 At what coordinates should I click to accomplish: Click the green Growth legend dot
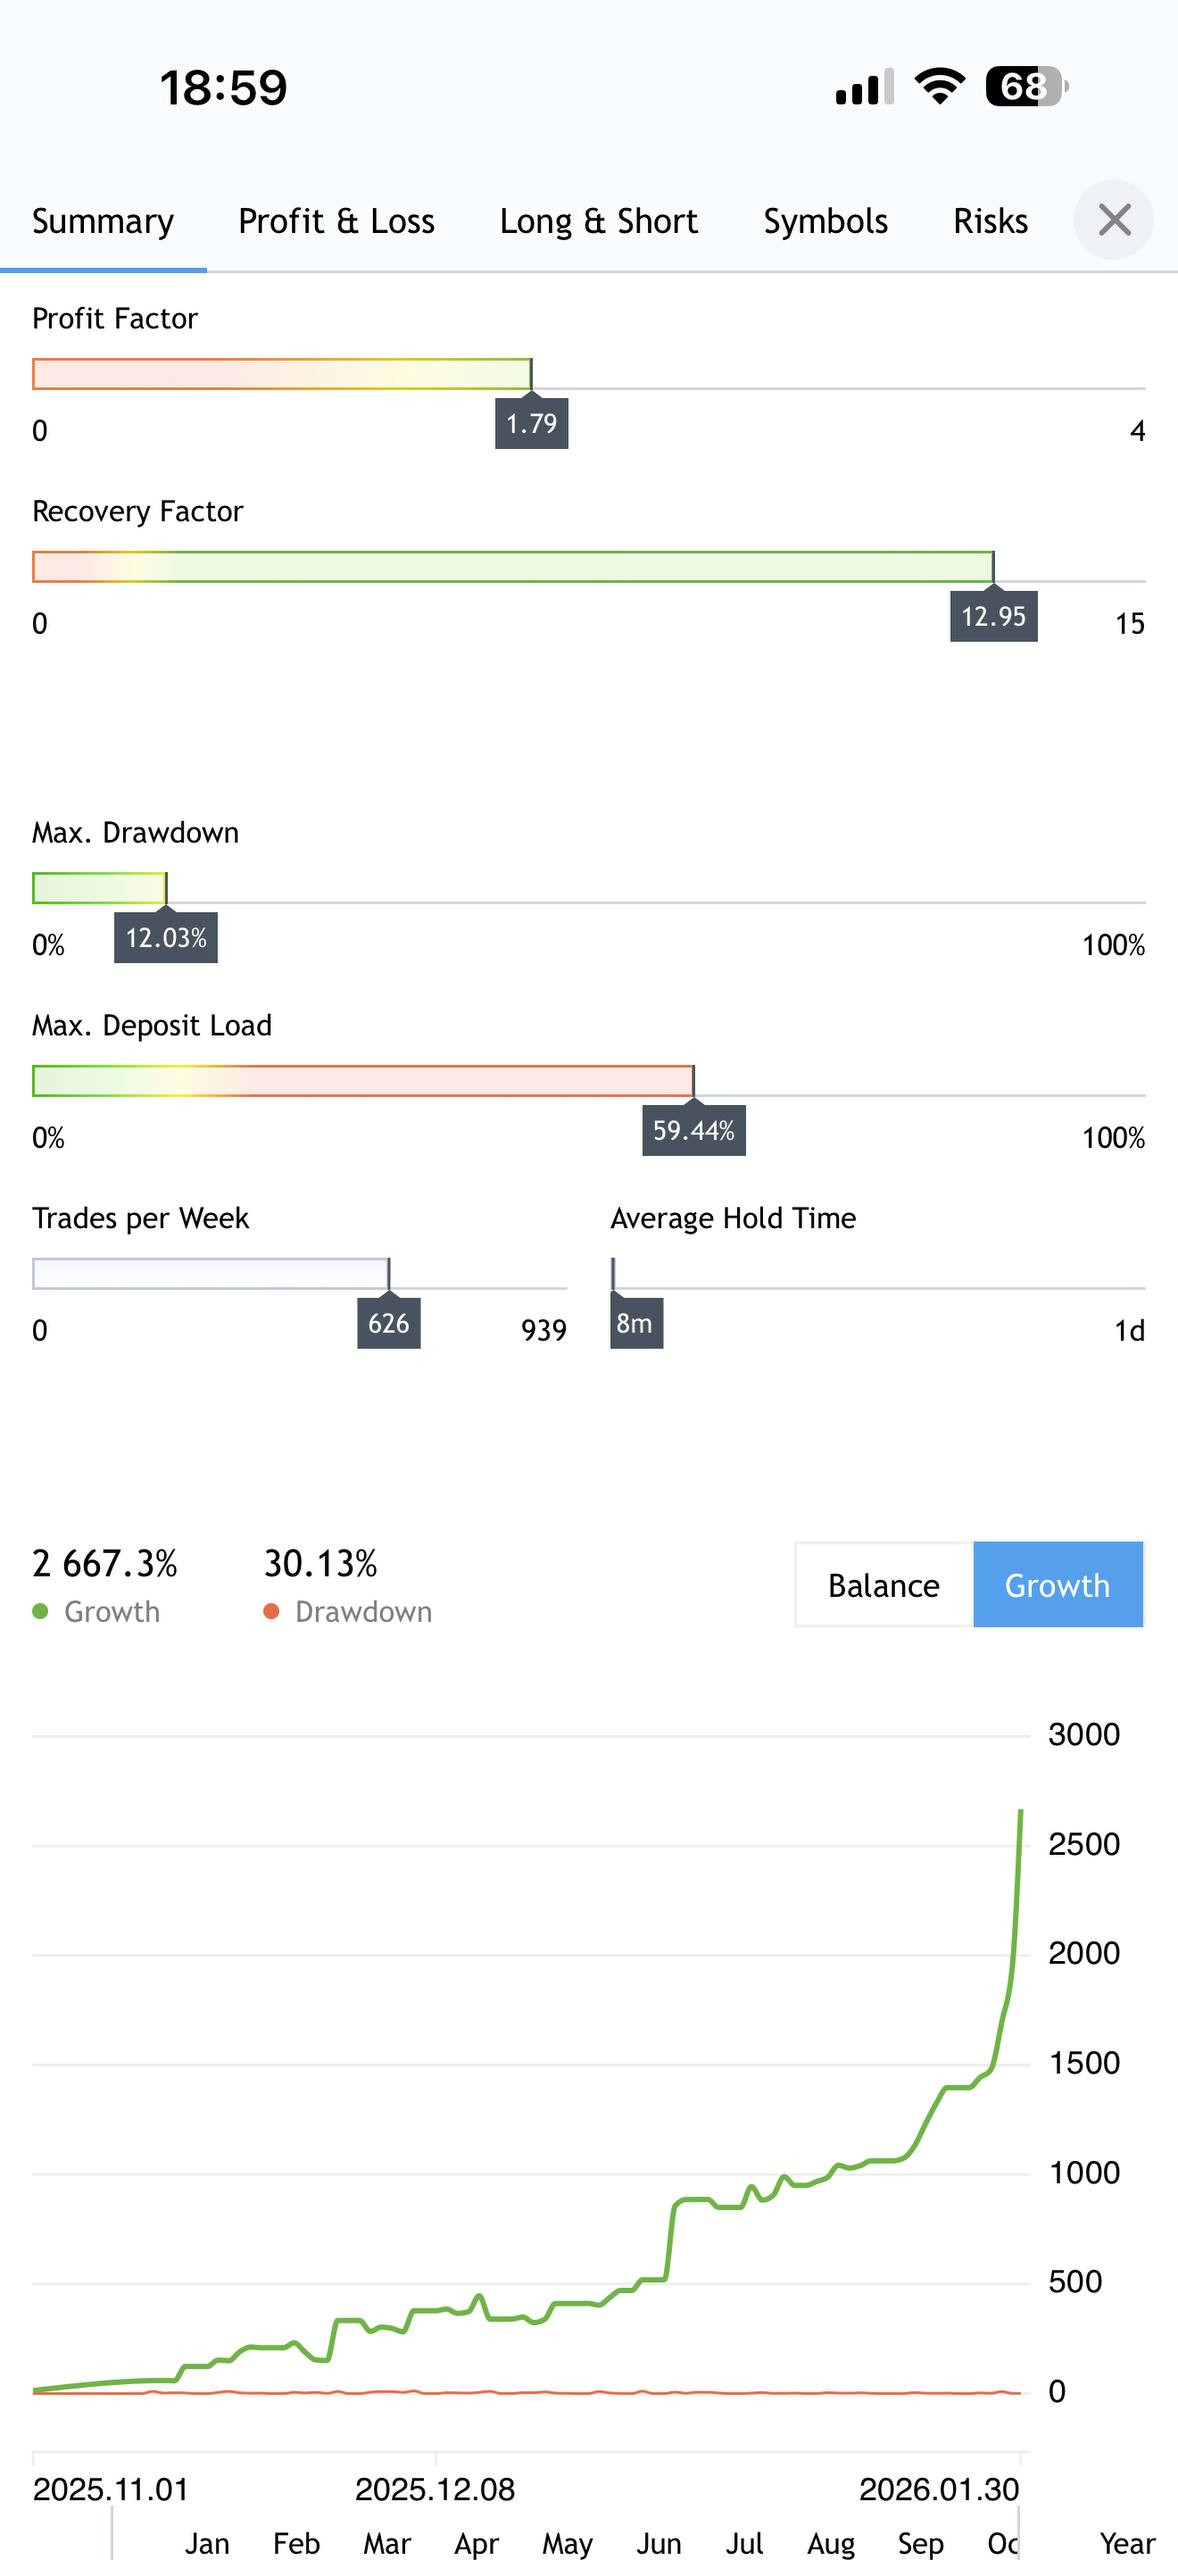pos(41,1611)
